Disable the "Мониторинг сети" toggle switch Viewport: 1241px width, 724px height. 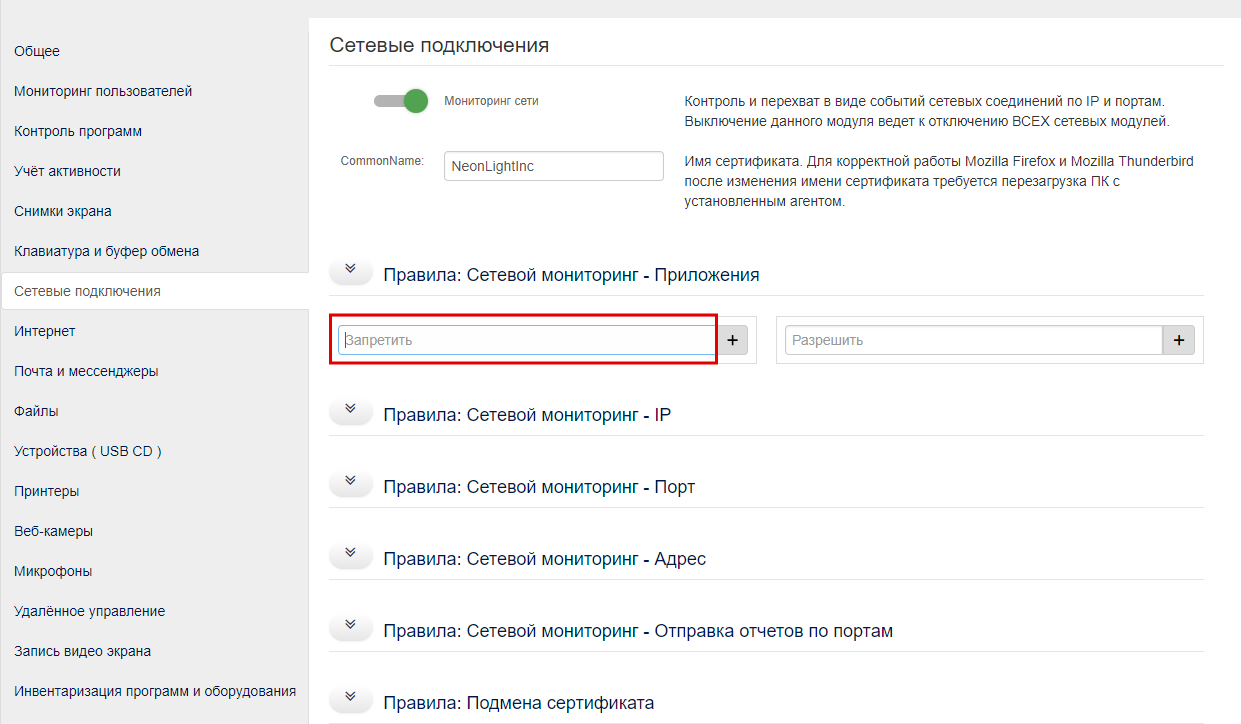point(400,101)
